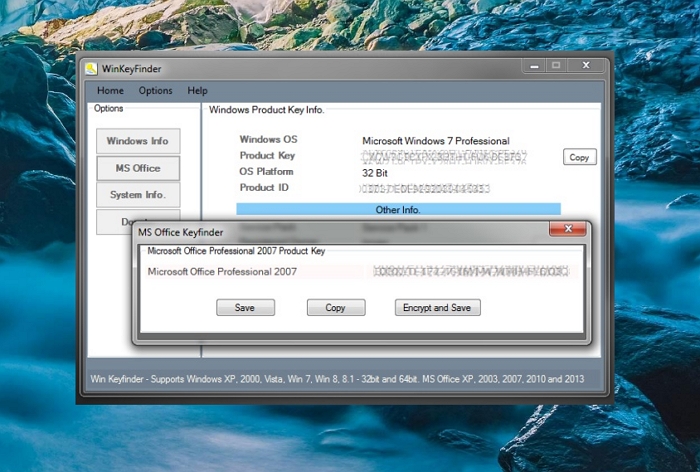
Task: Select the MS Office button in sidebar
Action: (x=138, y=168)
